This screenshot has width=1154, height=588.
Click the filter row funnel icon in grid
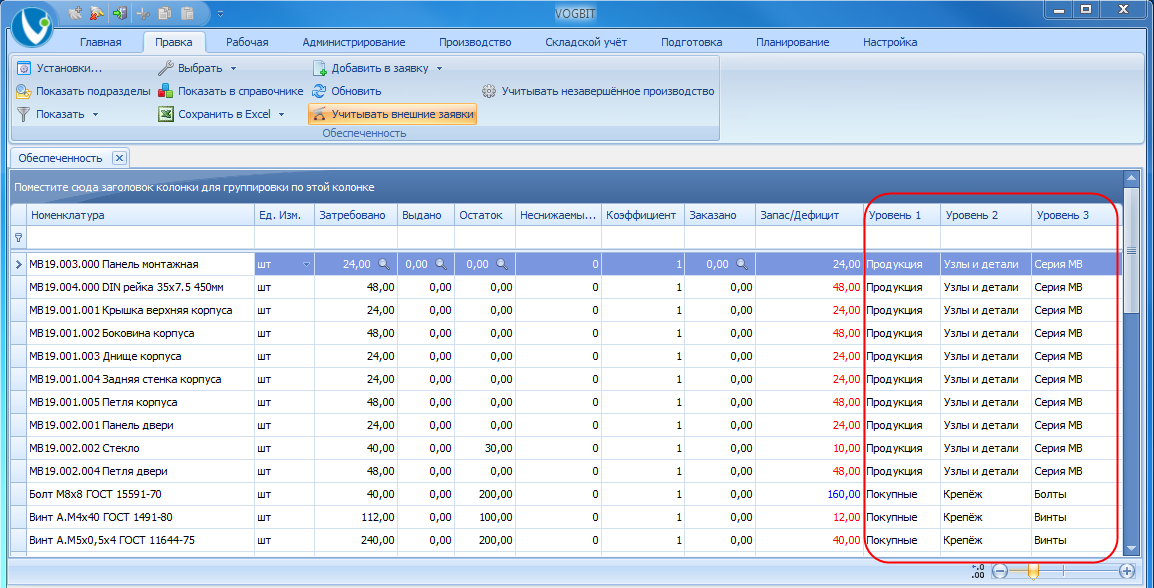[18, 238]
